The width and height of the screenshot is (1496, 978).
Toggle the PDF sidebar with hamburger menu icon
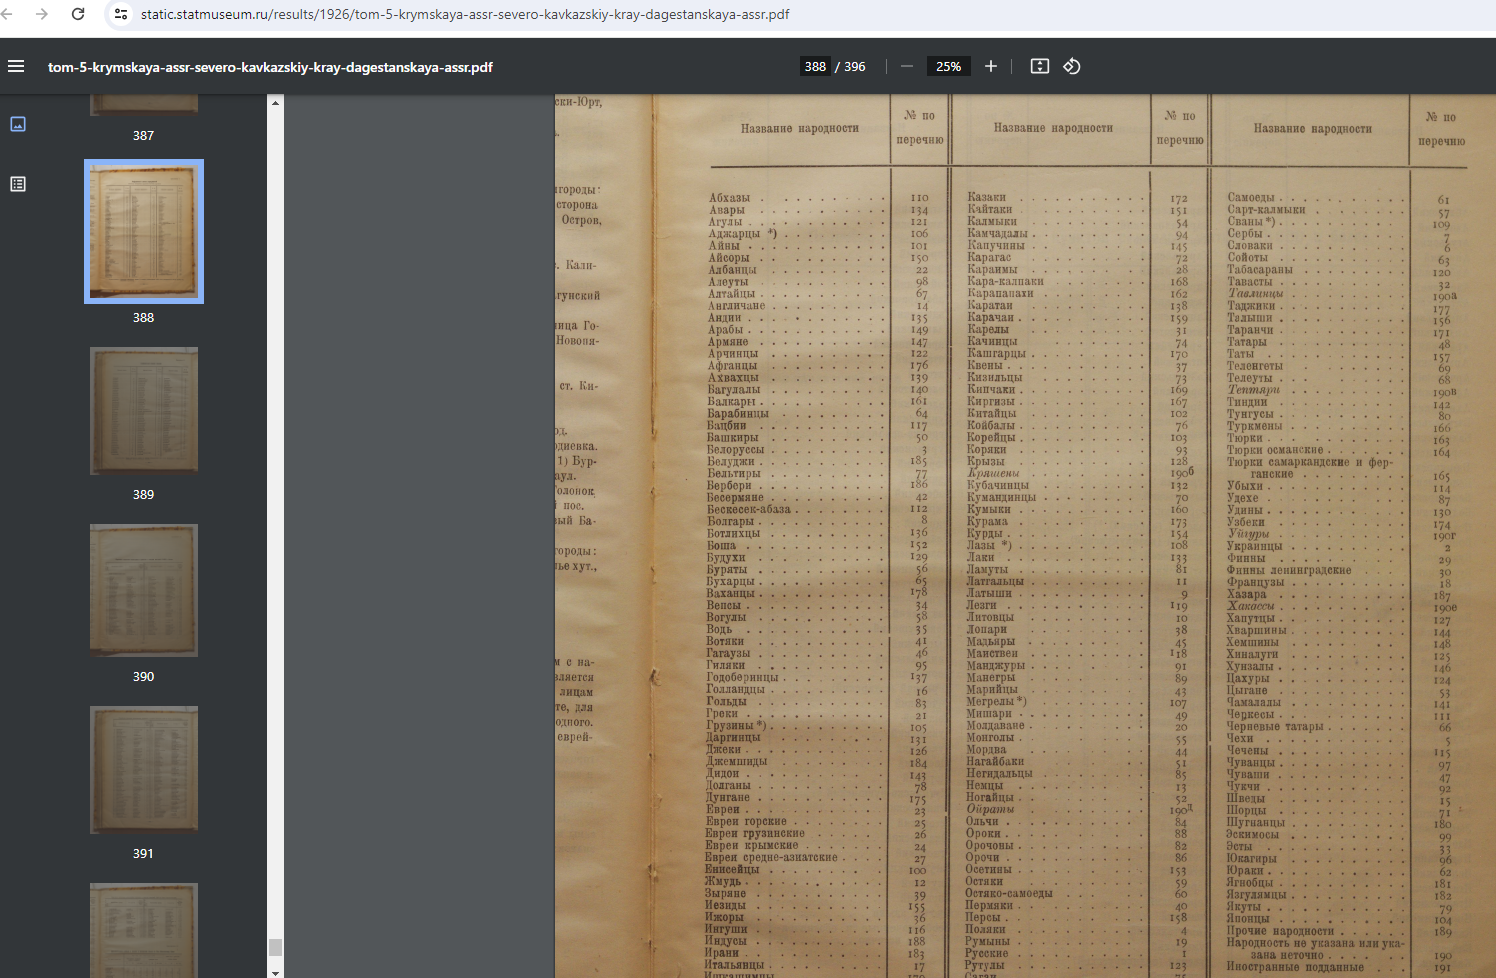click(x=16, y=67)
